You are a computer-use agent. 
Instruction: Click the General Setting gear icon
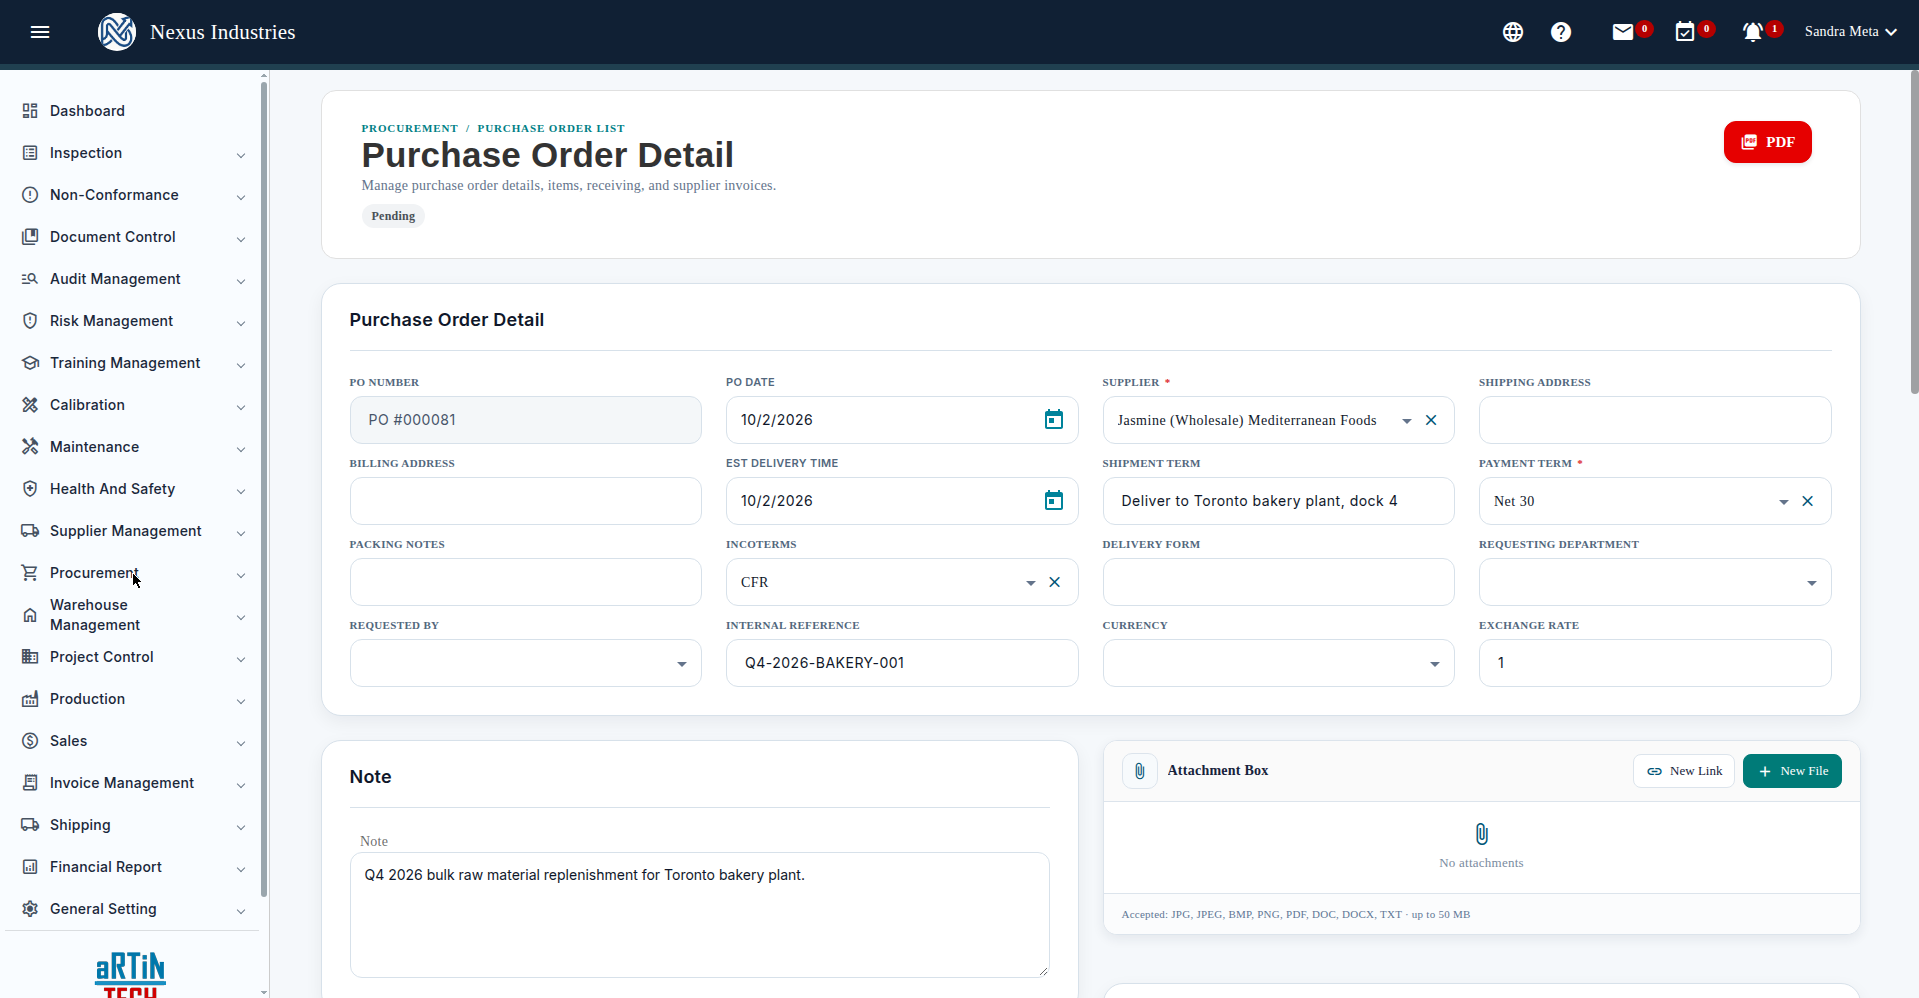click(30, 909)
